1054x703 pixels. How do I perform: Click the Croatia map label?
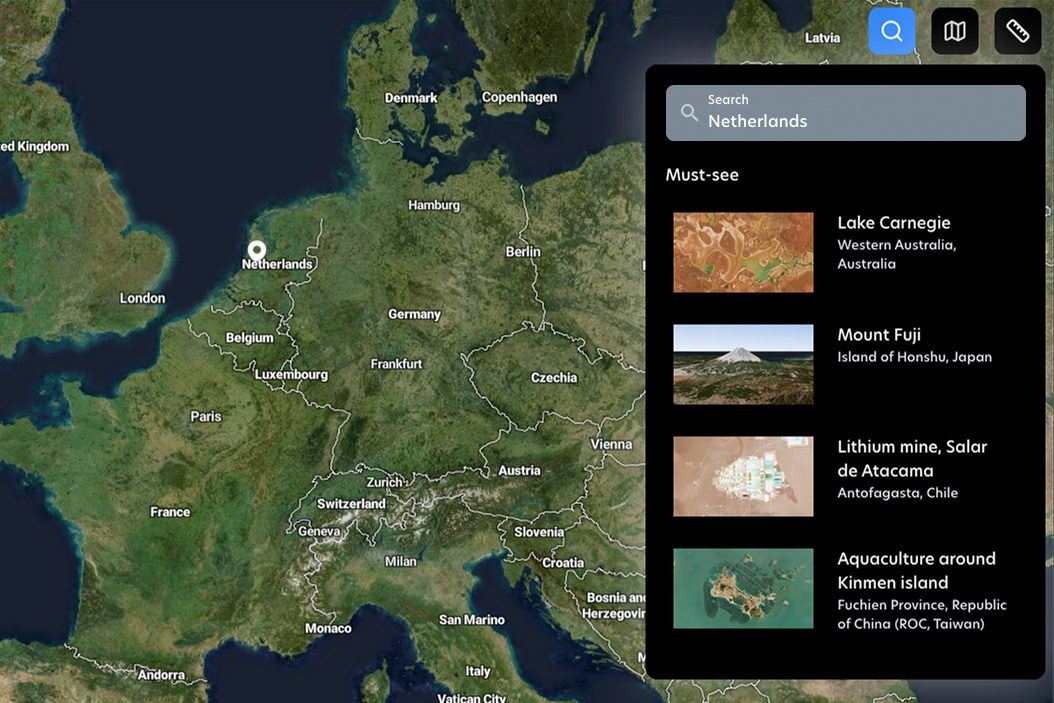pos(563,563)
